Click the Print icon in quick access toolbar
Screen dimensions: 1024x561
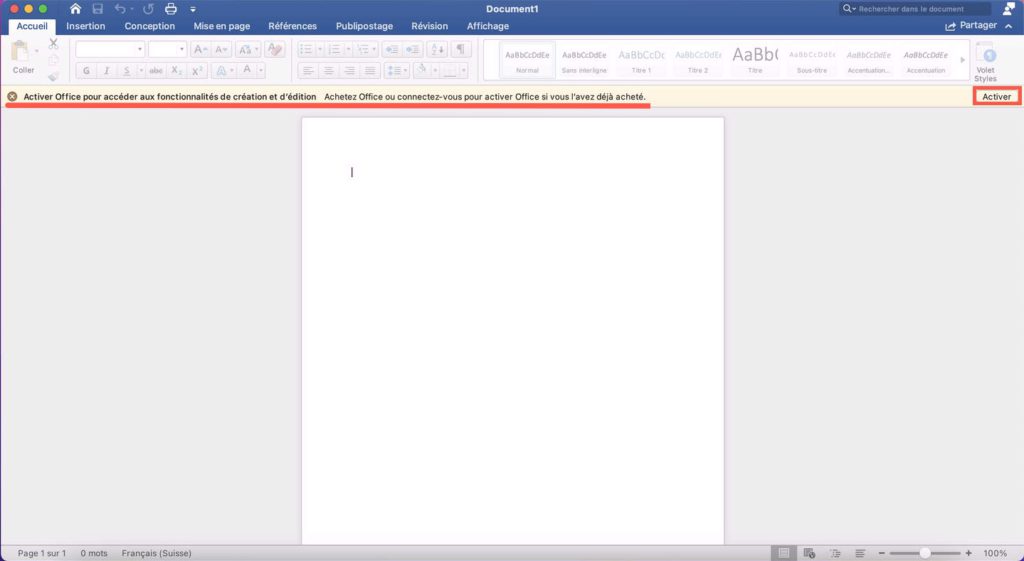click(x=170, y=9)
